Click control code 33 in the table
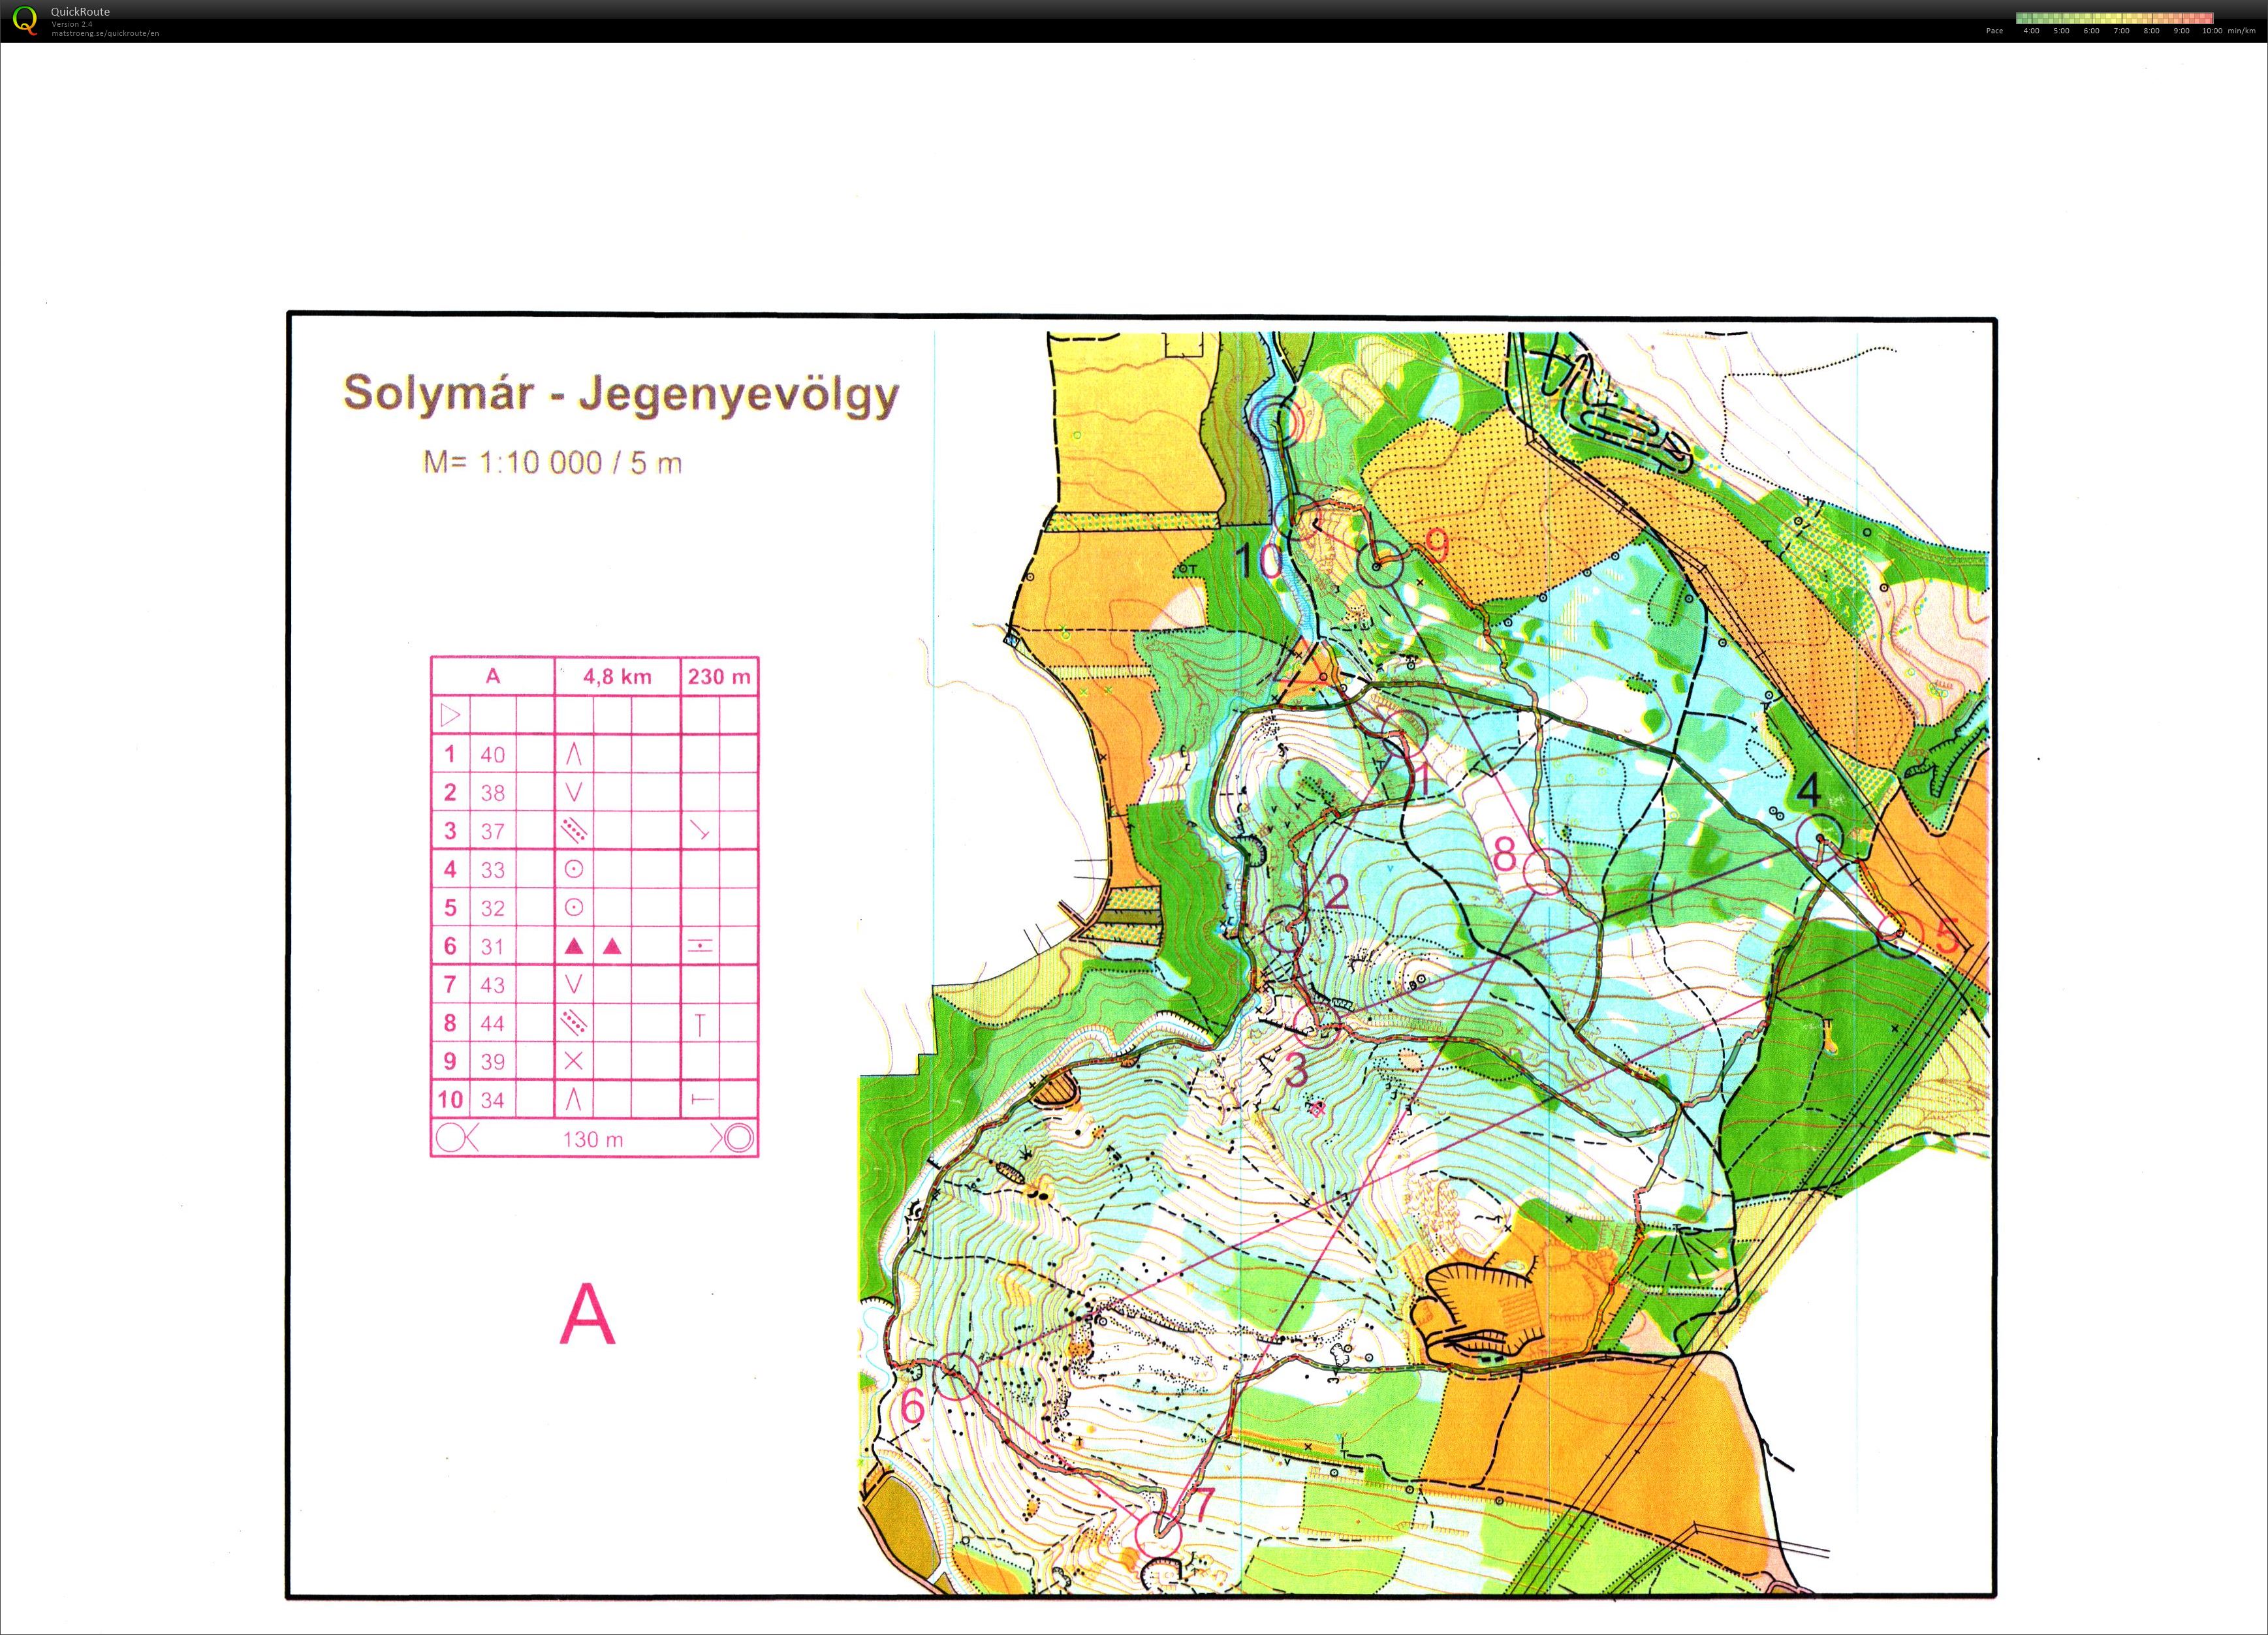The width and height of the screenshot is (2268, 1635). point(493,870)
